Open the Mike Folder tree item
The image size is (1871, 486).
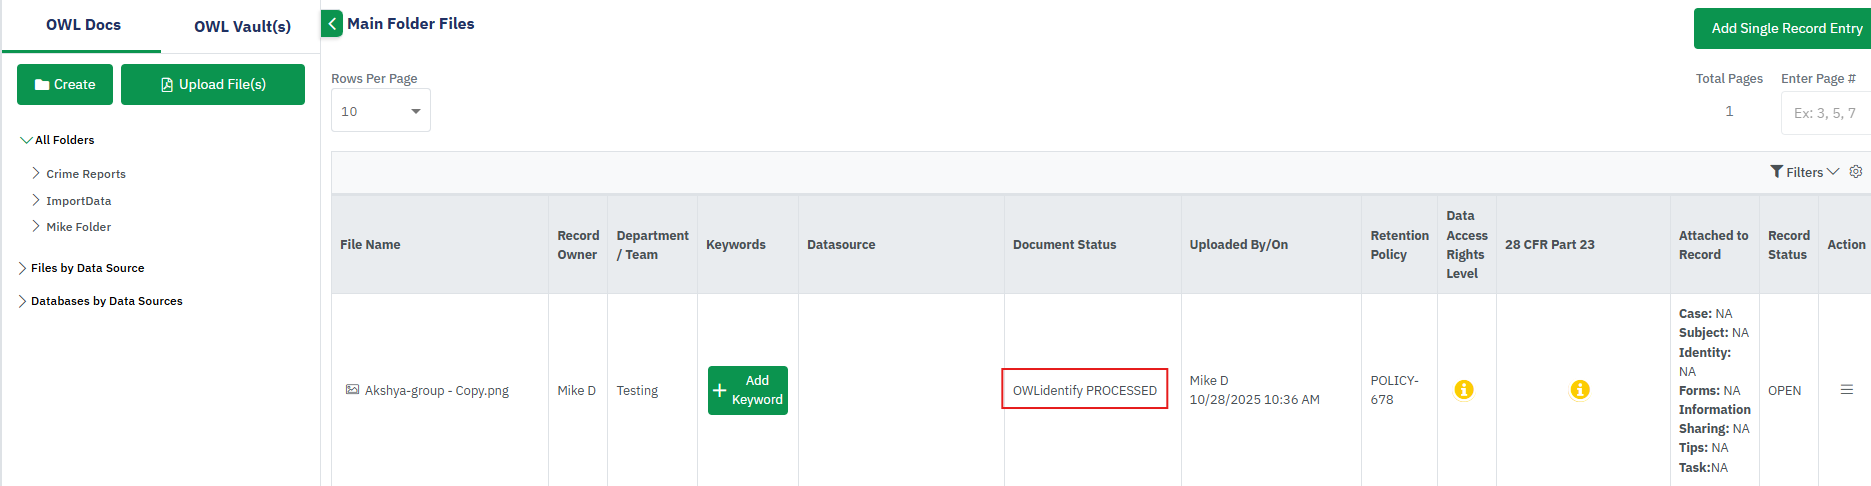[36, 227]
